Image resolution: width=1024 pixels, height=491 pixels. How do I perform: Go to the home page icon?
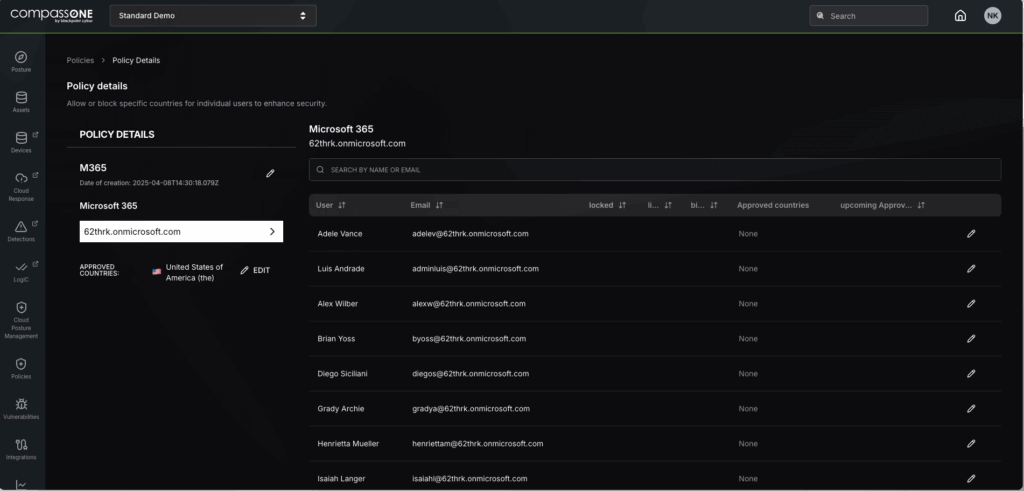click(960, 16)
